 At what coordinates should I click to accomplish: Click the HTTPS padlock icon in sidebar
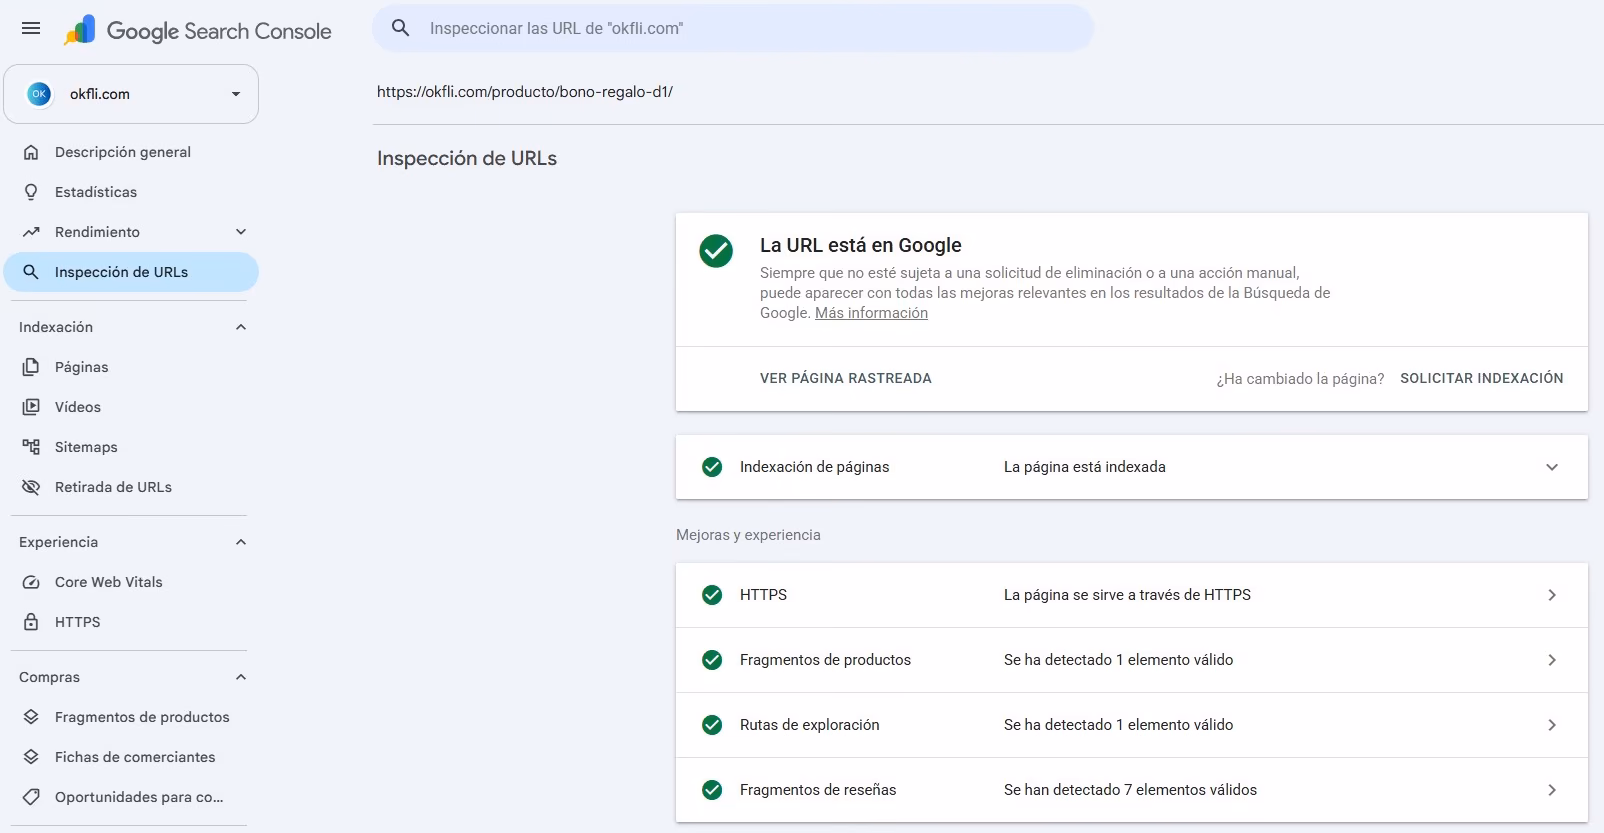coord(31,622)
